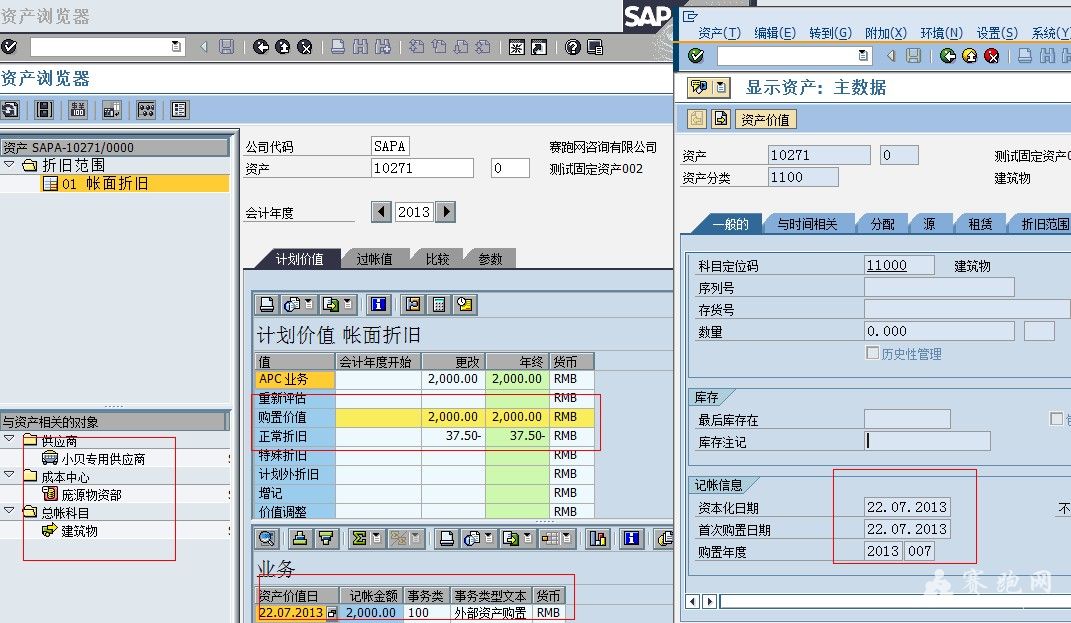Click Exit up-arrow icon in asset browser toolbar
The image size is (1071, 623).
pyautogui.click(x=282, y=46)
